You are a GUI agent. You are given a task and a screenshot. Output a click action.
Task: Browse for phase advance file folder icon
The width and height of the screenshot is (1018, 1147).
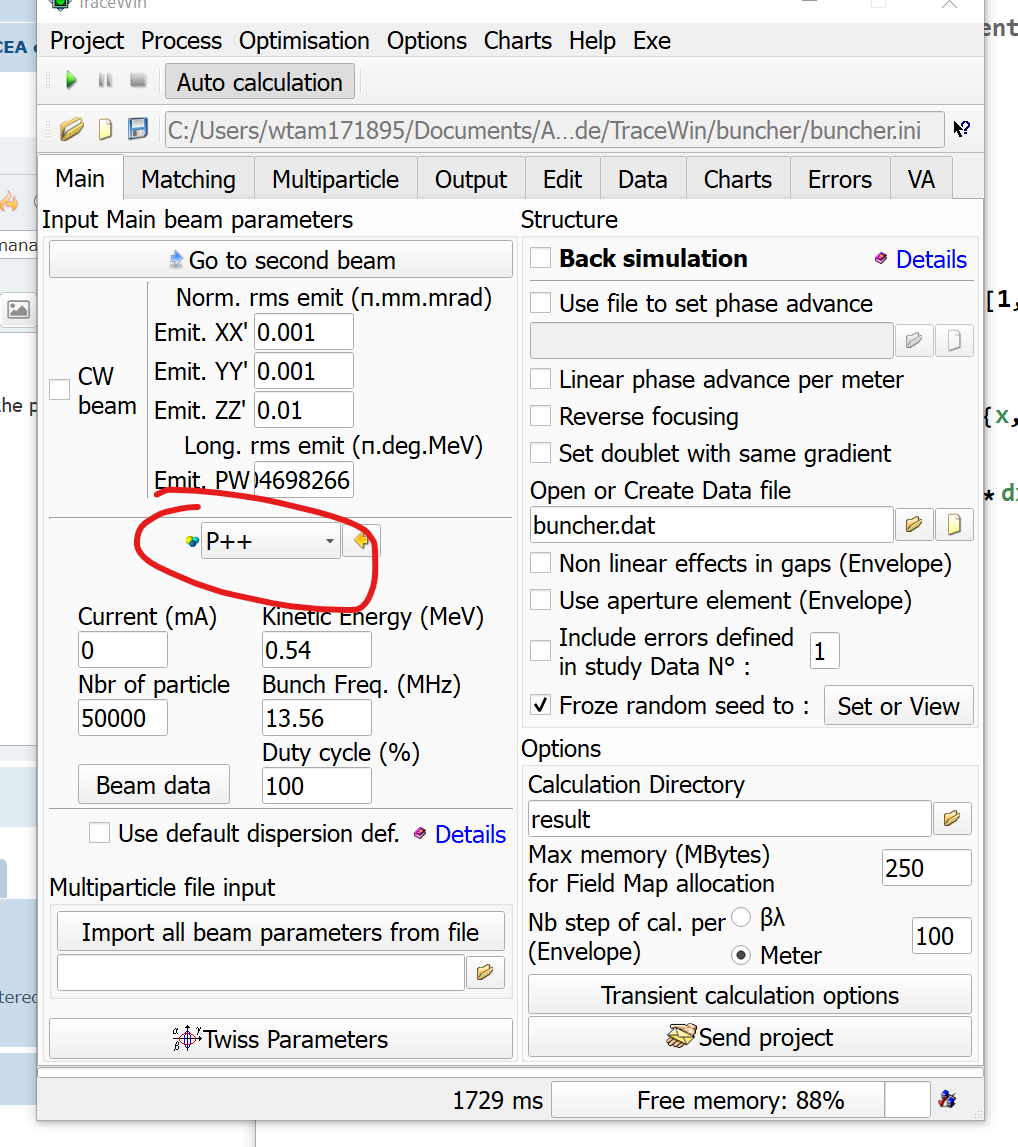click(x=913, y=340)
